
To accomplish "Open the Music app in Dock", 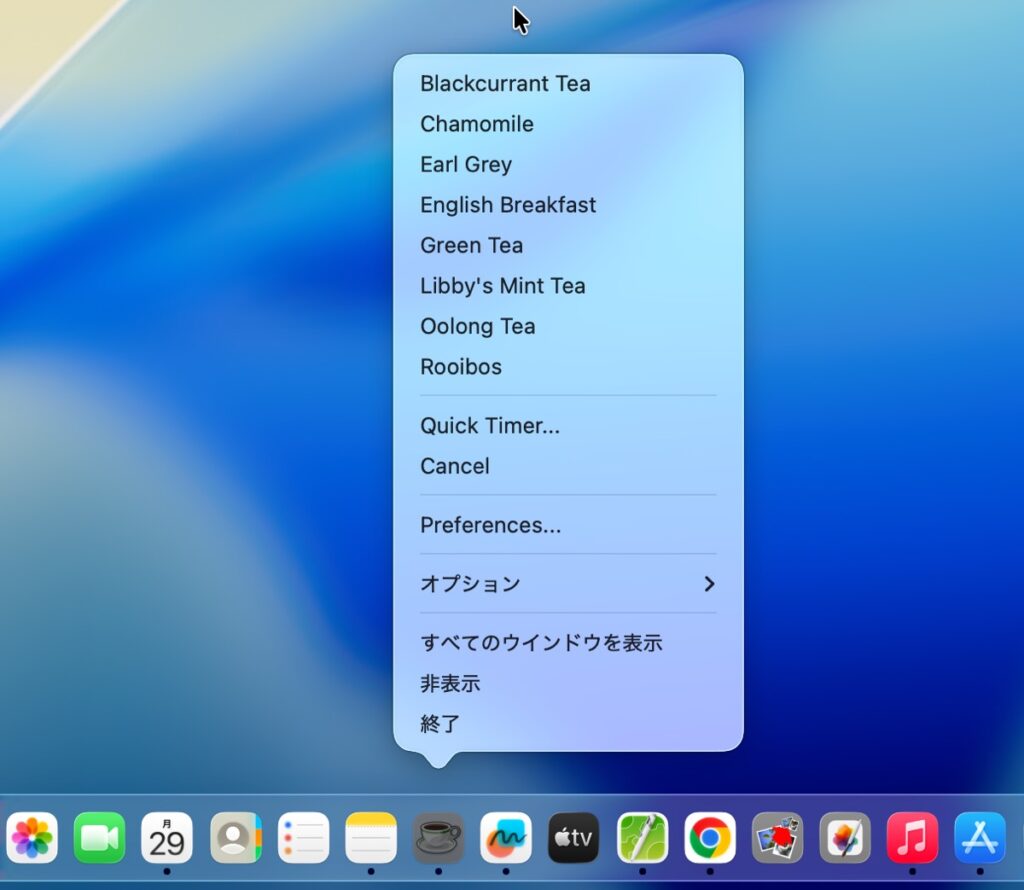I will [x=912, y=838].
